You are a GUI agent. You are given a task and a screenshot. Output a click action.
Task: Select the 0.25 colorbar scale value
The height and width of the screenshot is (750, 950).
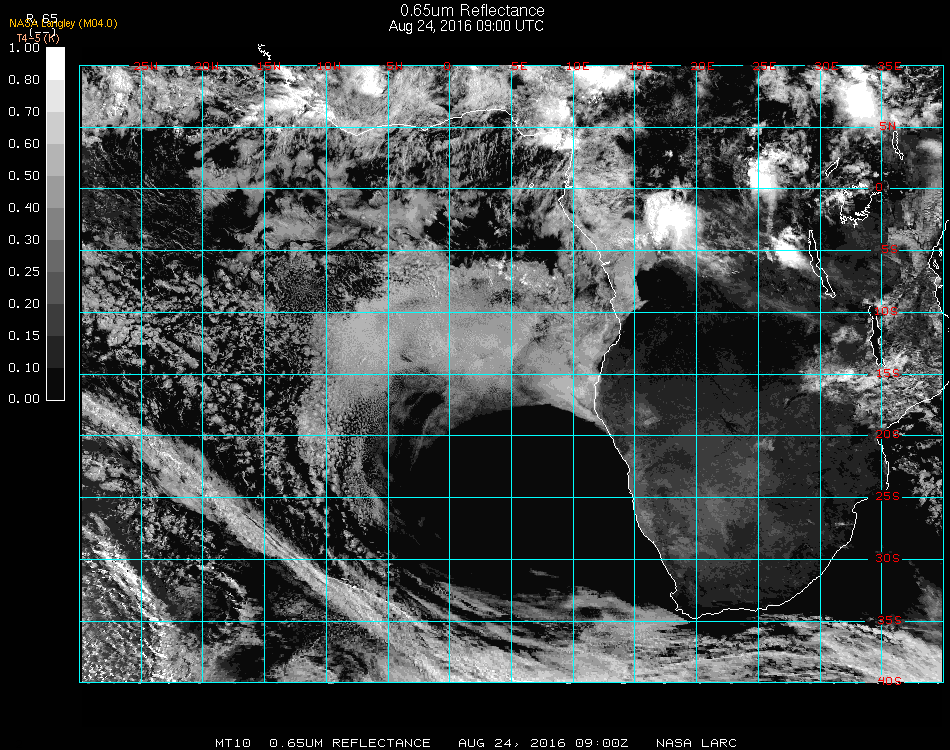[24, 272]
